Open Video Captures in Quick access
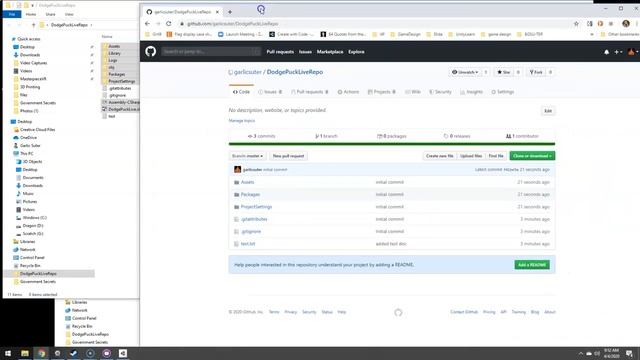Screen dimensions: 640x360 click(33, 63)
